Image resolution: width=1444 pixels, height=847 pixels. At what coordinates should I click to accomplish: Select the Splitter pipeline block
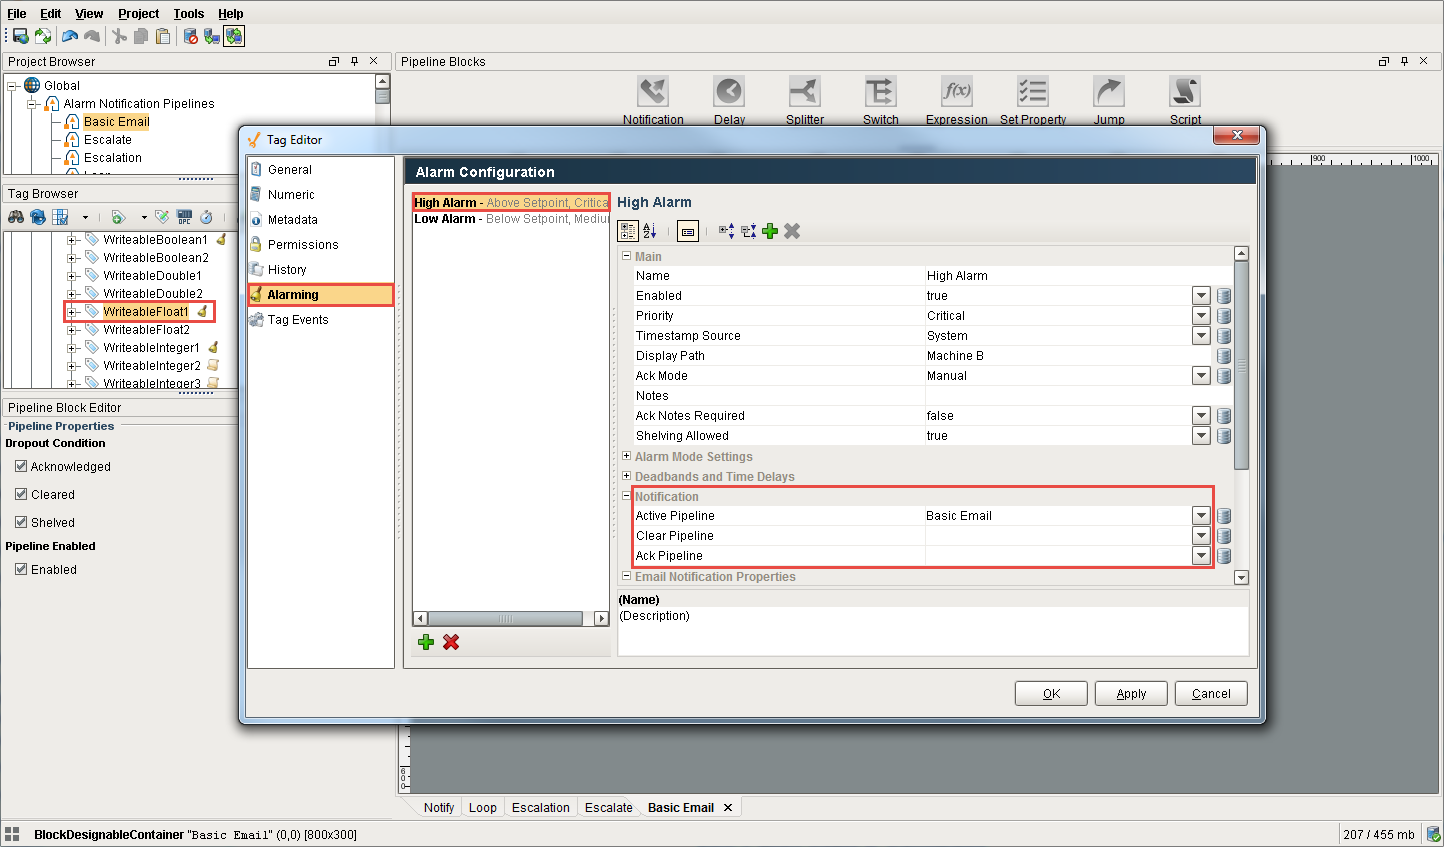(x=805, y=92)
